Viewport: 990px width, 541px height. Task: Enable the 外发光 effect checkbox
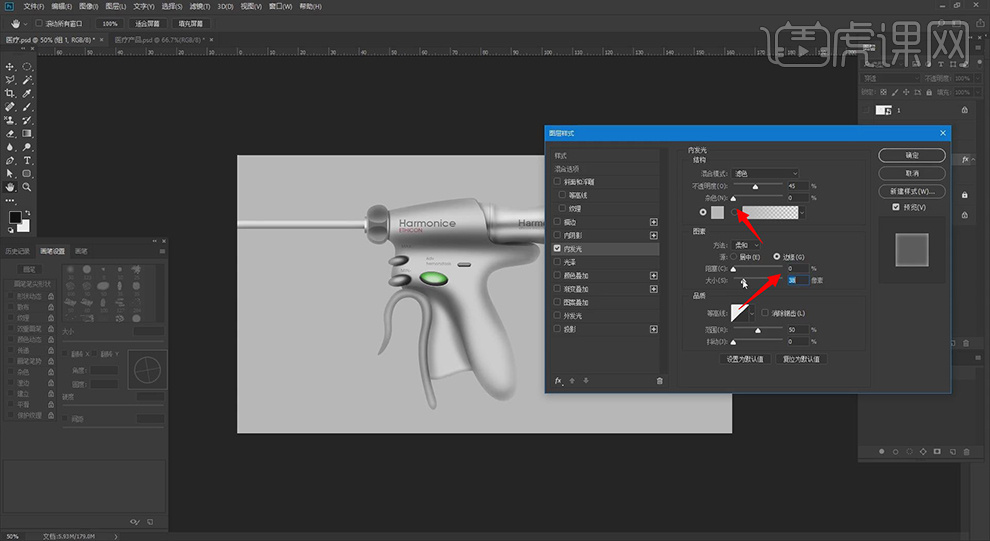(x=558, y=316)
